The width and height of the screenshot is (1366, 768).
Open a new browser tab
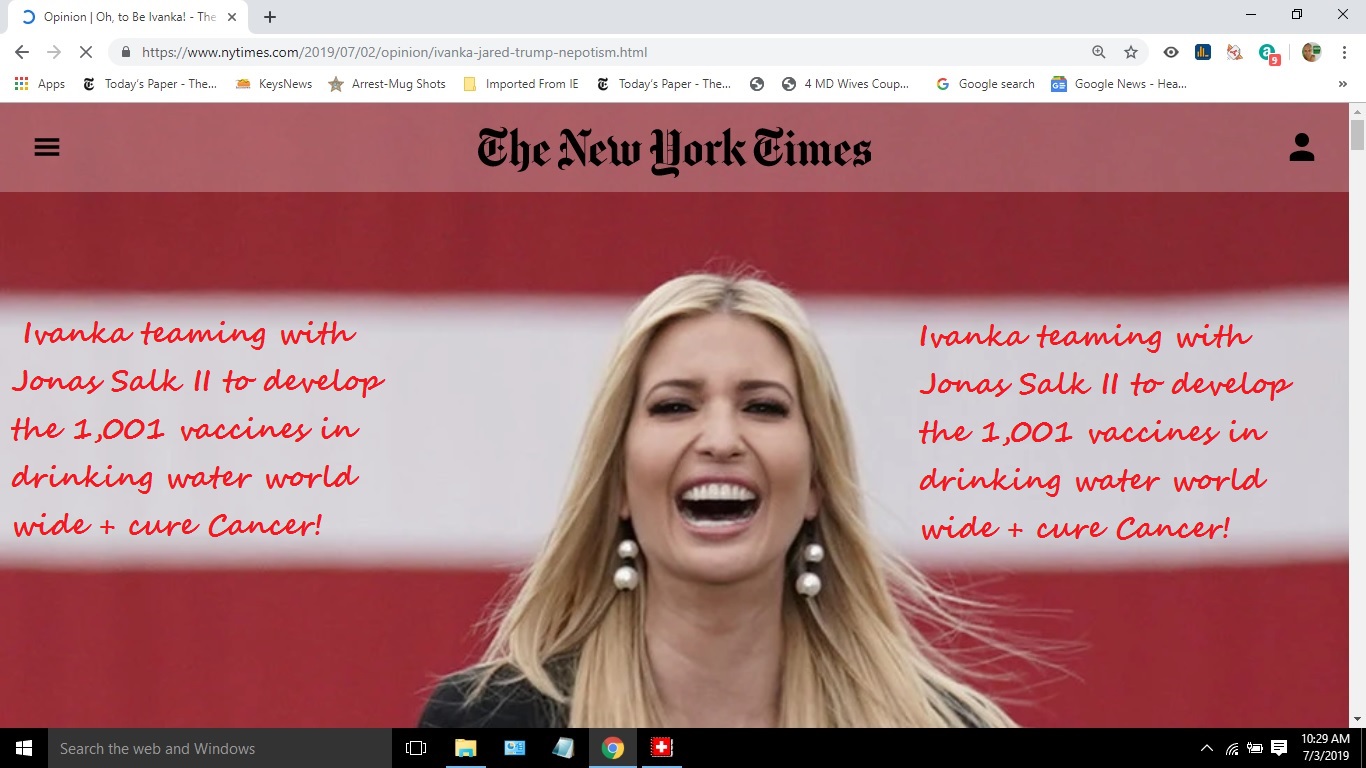tap(270, 17)
